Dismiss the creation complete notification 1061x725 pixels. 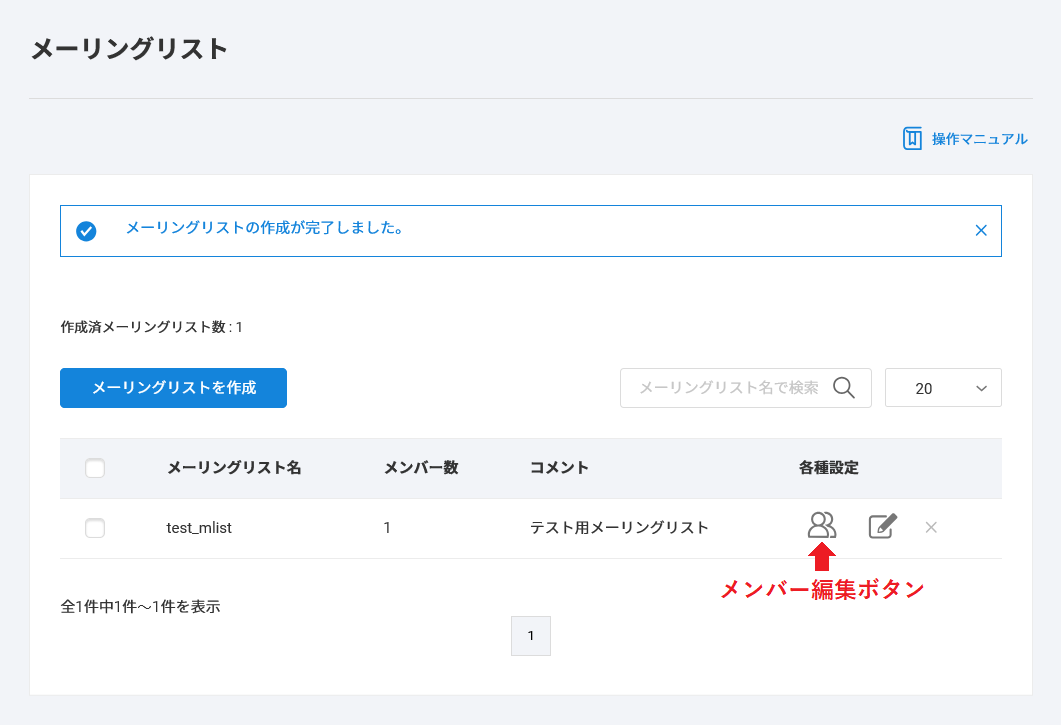pos(981,230)
